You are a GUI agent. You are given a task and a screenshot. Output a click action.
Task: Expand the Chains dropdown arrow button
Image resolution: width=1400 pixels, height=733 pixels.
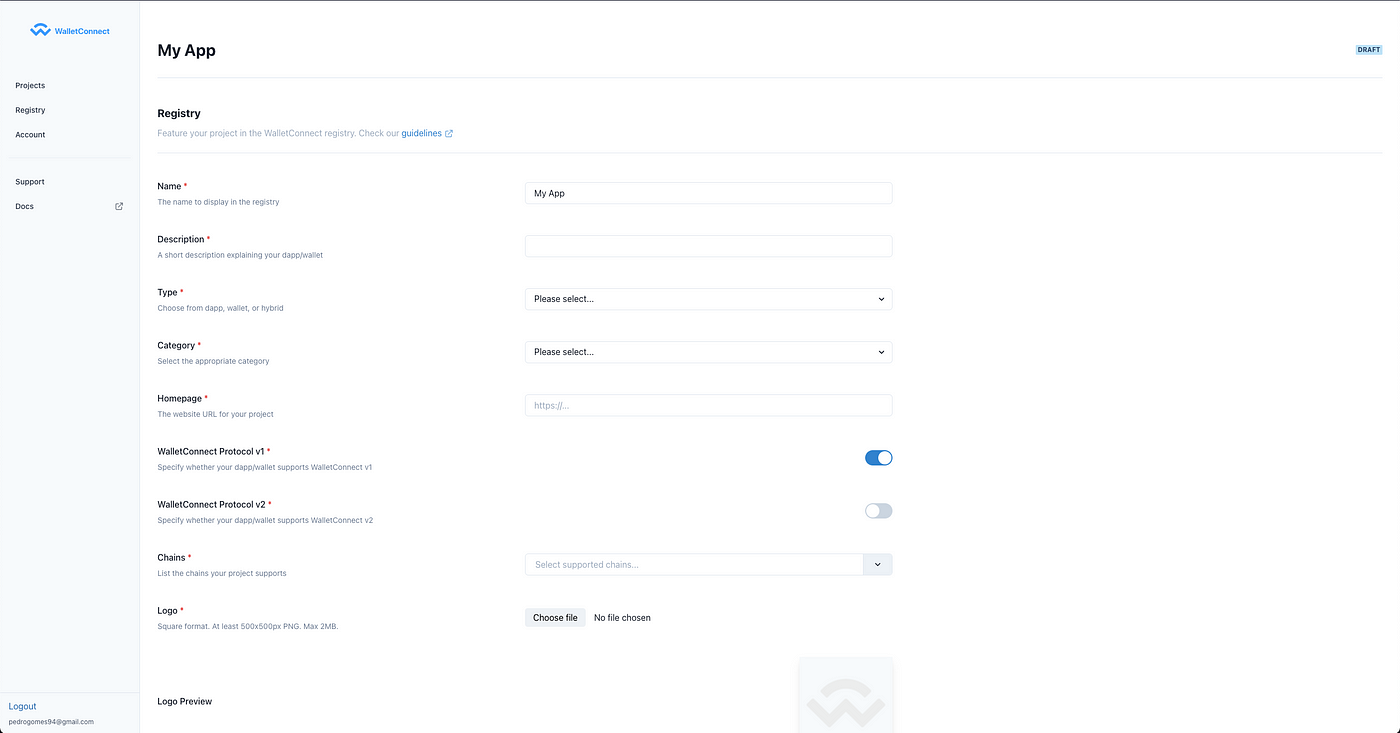pyautogui.click(x=877, y=564)
